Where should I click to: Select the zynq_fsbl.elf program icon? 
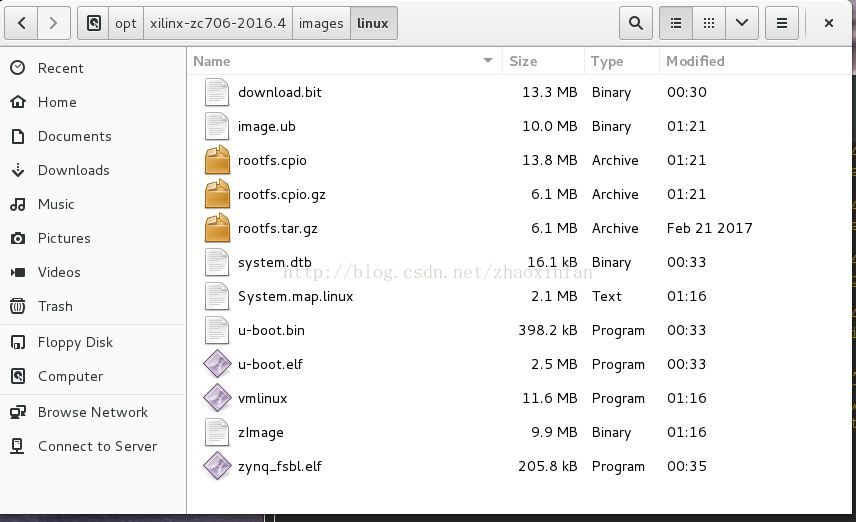(217, 466)
